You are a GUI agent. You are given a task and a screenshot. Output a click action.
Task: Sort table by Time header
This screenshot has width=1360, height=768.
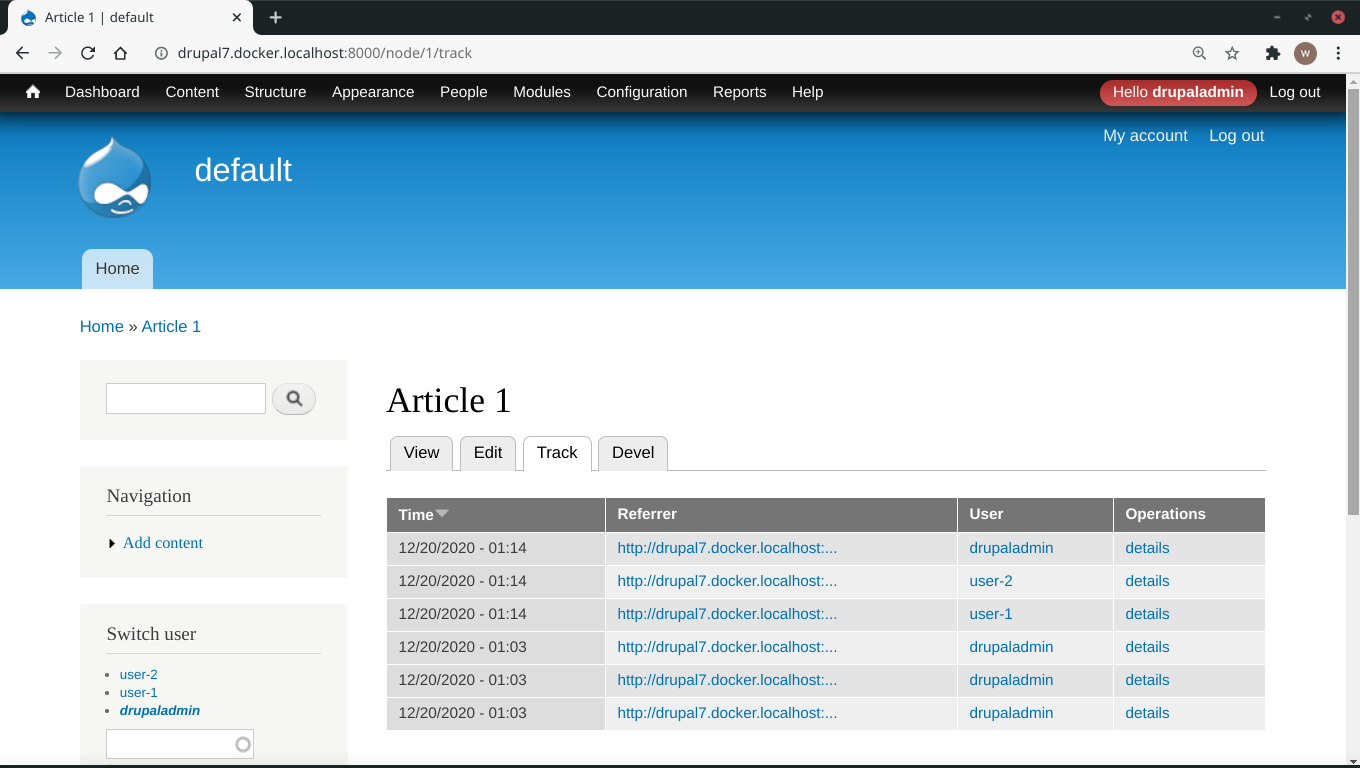click(416, 515)
